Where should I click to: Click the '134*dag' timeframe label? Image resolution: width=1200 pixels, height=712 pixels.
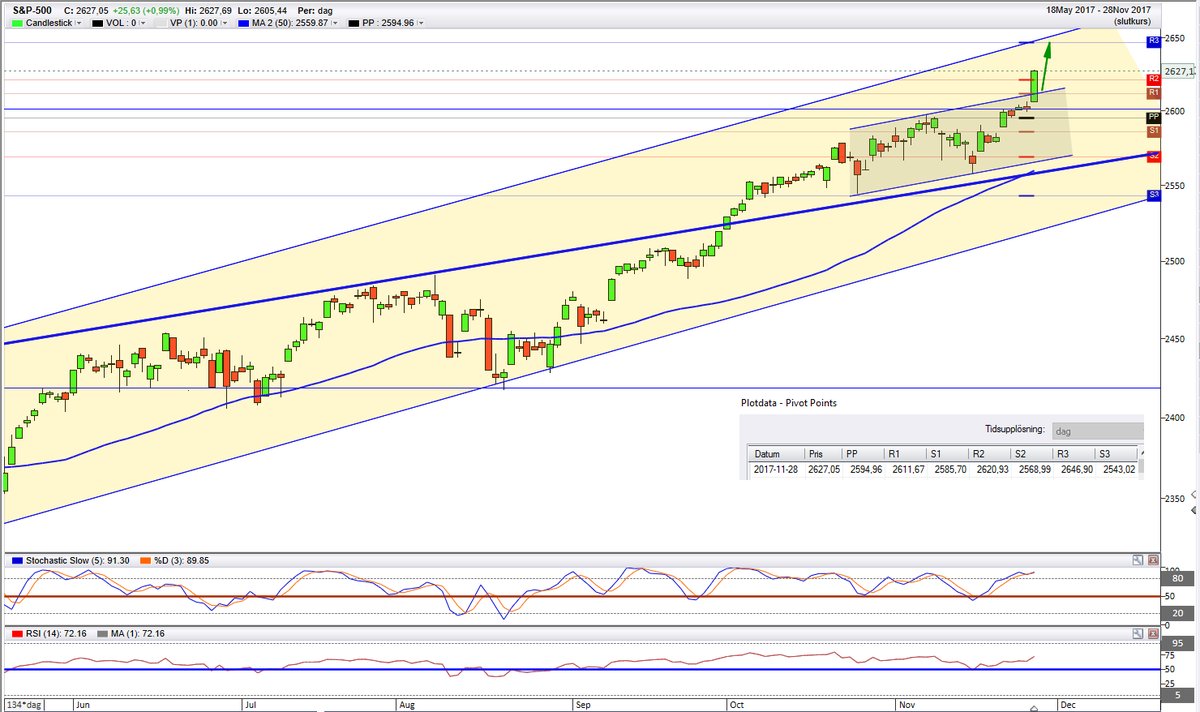[23, 704]
